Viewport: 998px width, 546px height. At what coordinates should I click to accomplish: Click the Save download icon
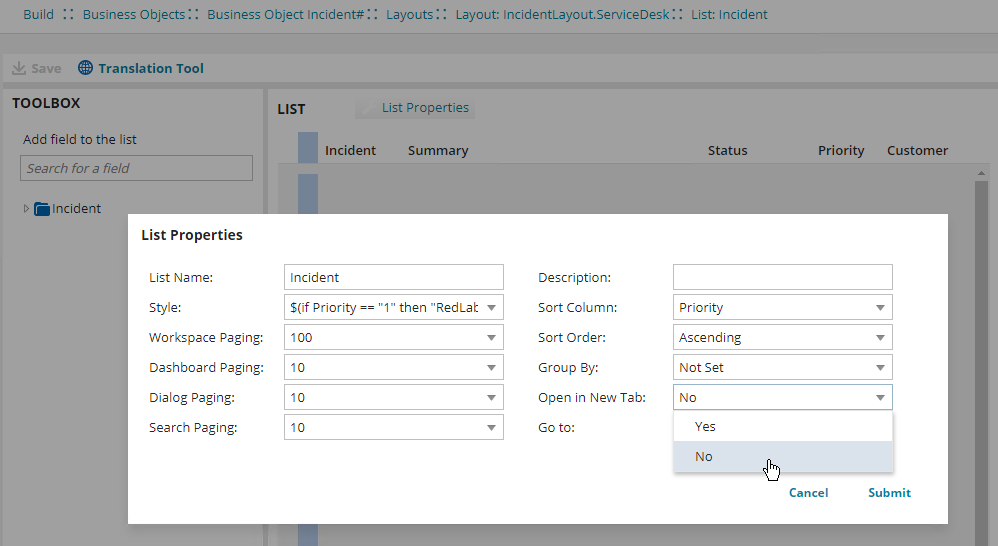pyautogui.click(x=18, y=69)
